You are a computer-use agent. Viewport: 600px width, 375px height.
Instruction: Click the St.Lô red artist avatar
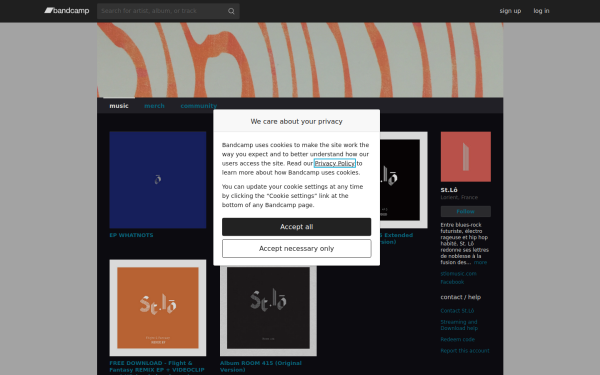click(x=466, y=157)
